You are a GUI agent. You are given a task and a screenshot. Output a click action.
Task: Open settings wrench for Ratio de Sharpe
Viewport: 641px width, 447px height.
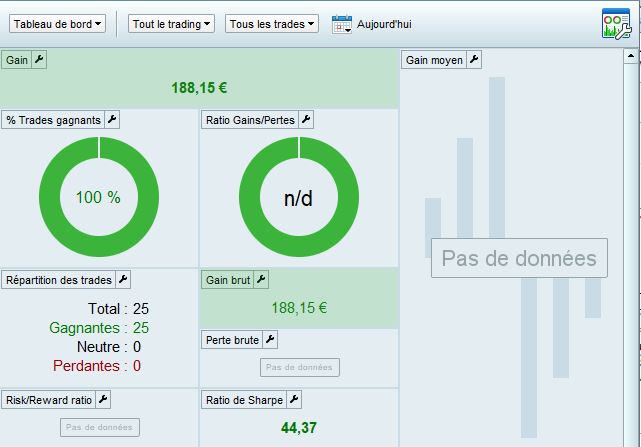(294, 400)
